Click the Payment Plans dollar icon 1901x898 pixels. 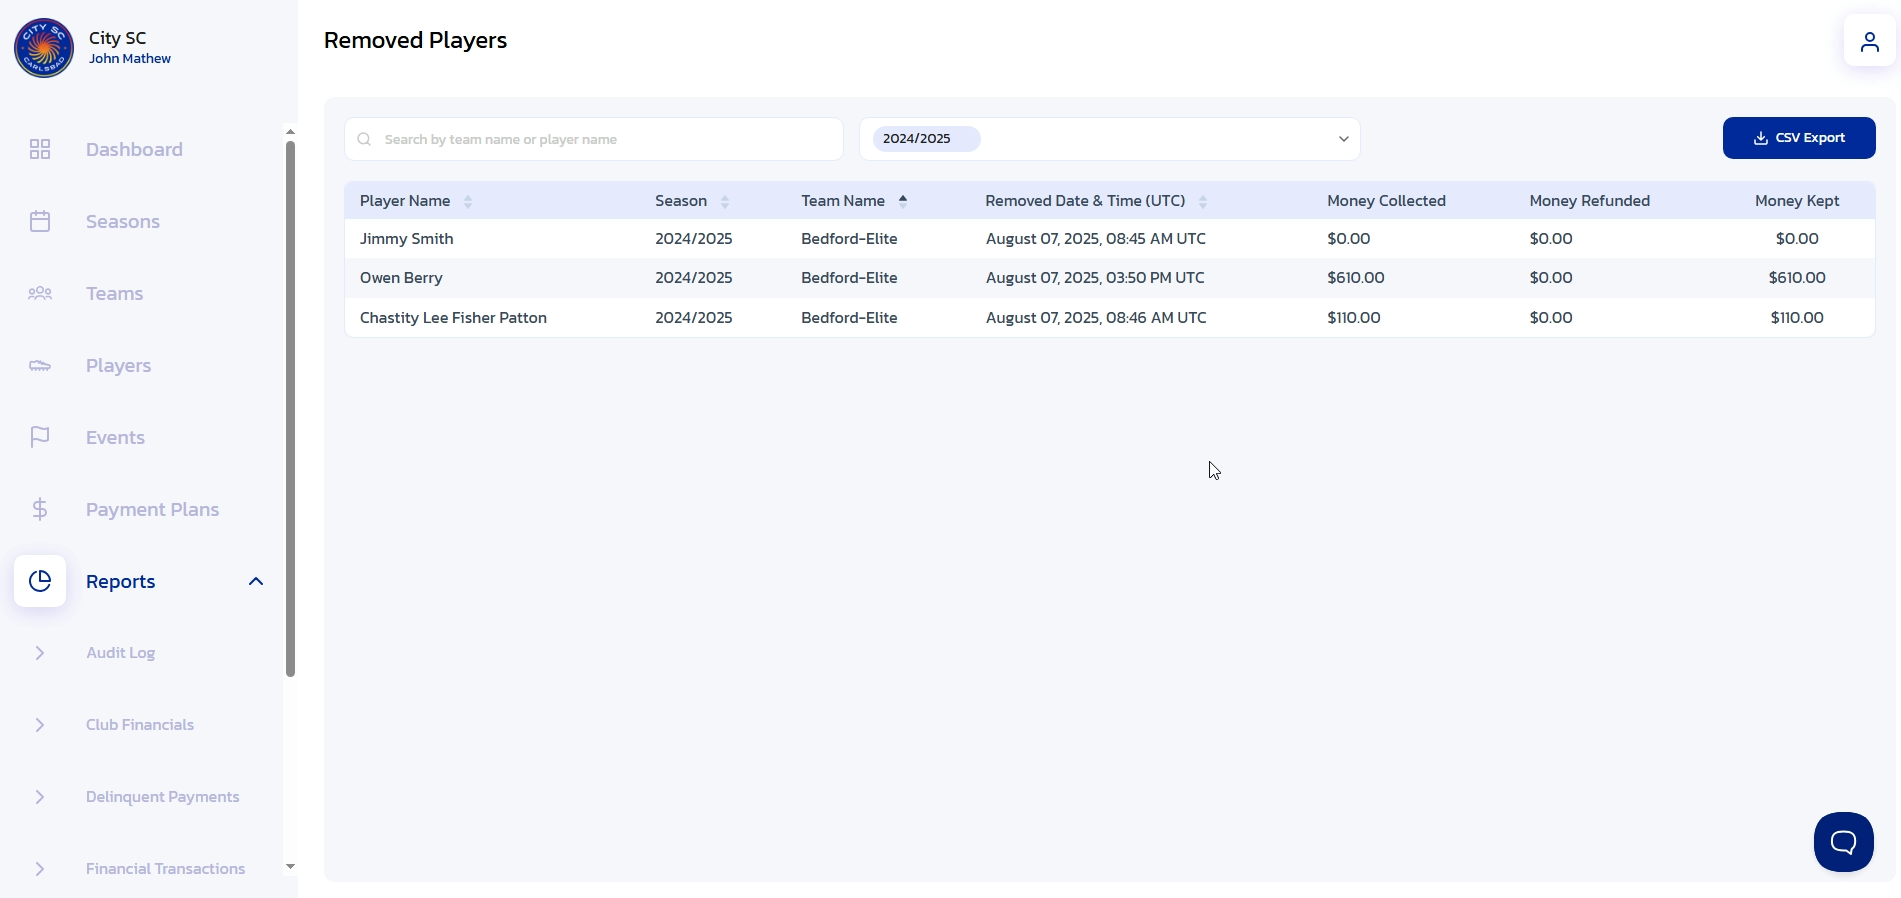click(x=40, y=509)
